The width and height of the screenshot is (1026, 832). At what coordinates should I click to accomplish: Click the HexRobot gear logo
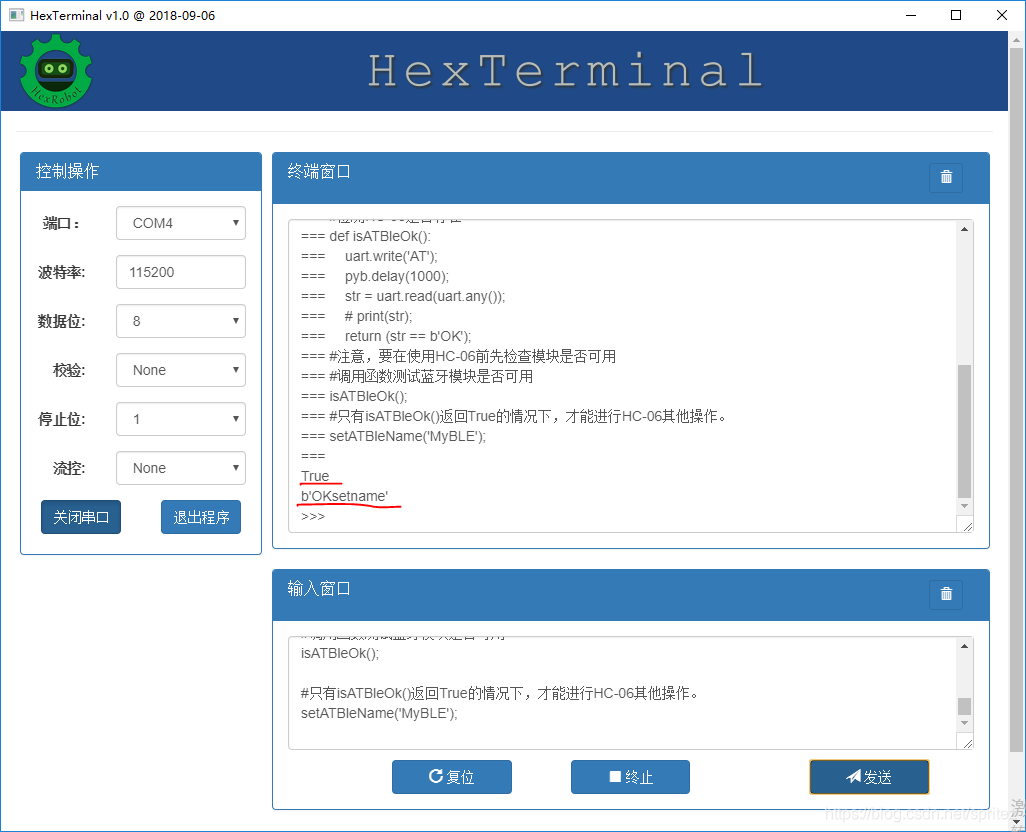click(56, 71)
